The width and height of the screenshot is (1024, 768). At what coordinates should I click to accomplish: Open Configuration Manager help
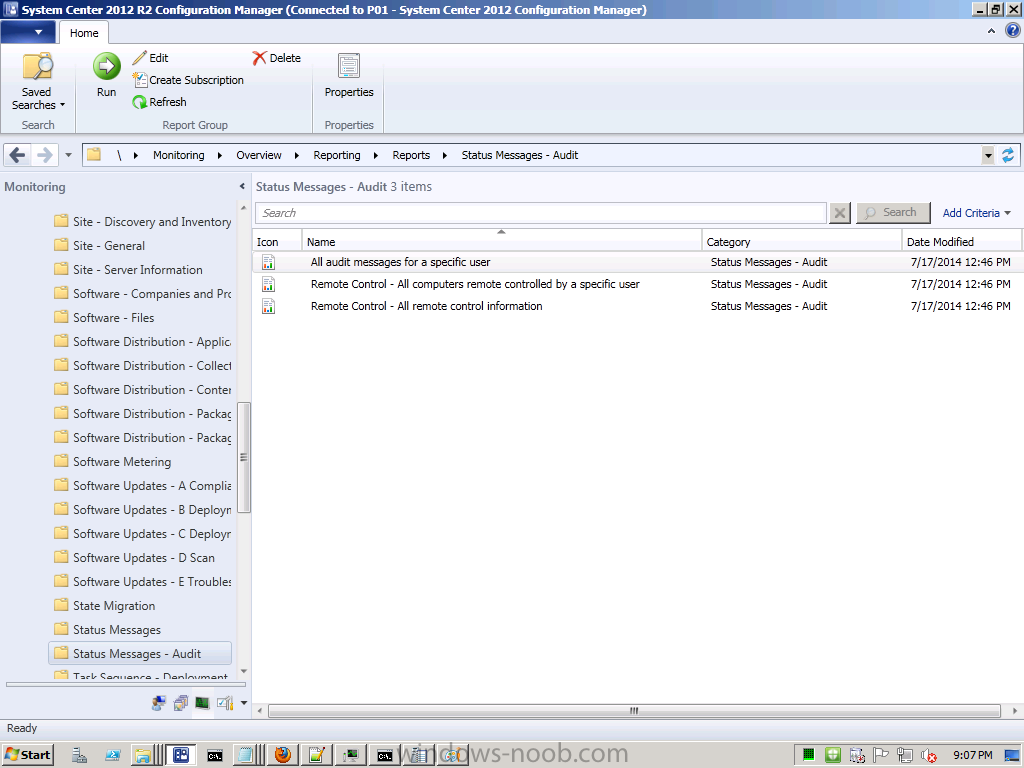click(1012, 31)
